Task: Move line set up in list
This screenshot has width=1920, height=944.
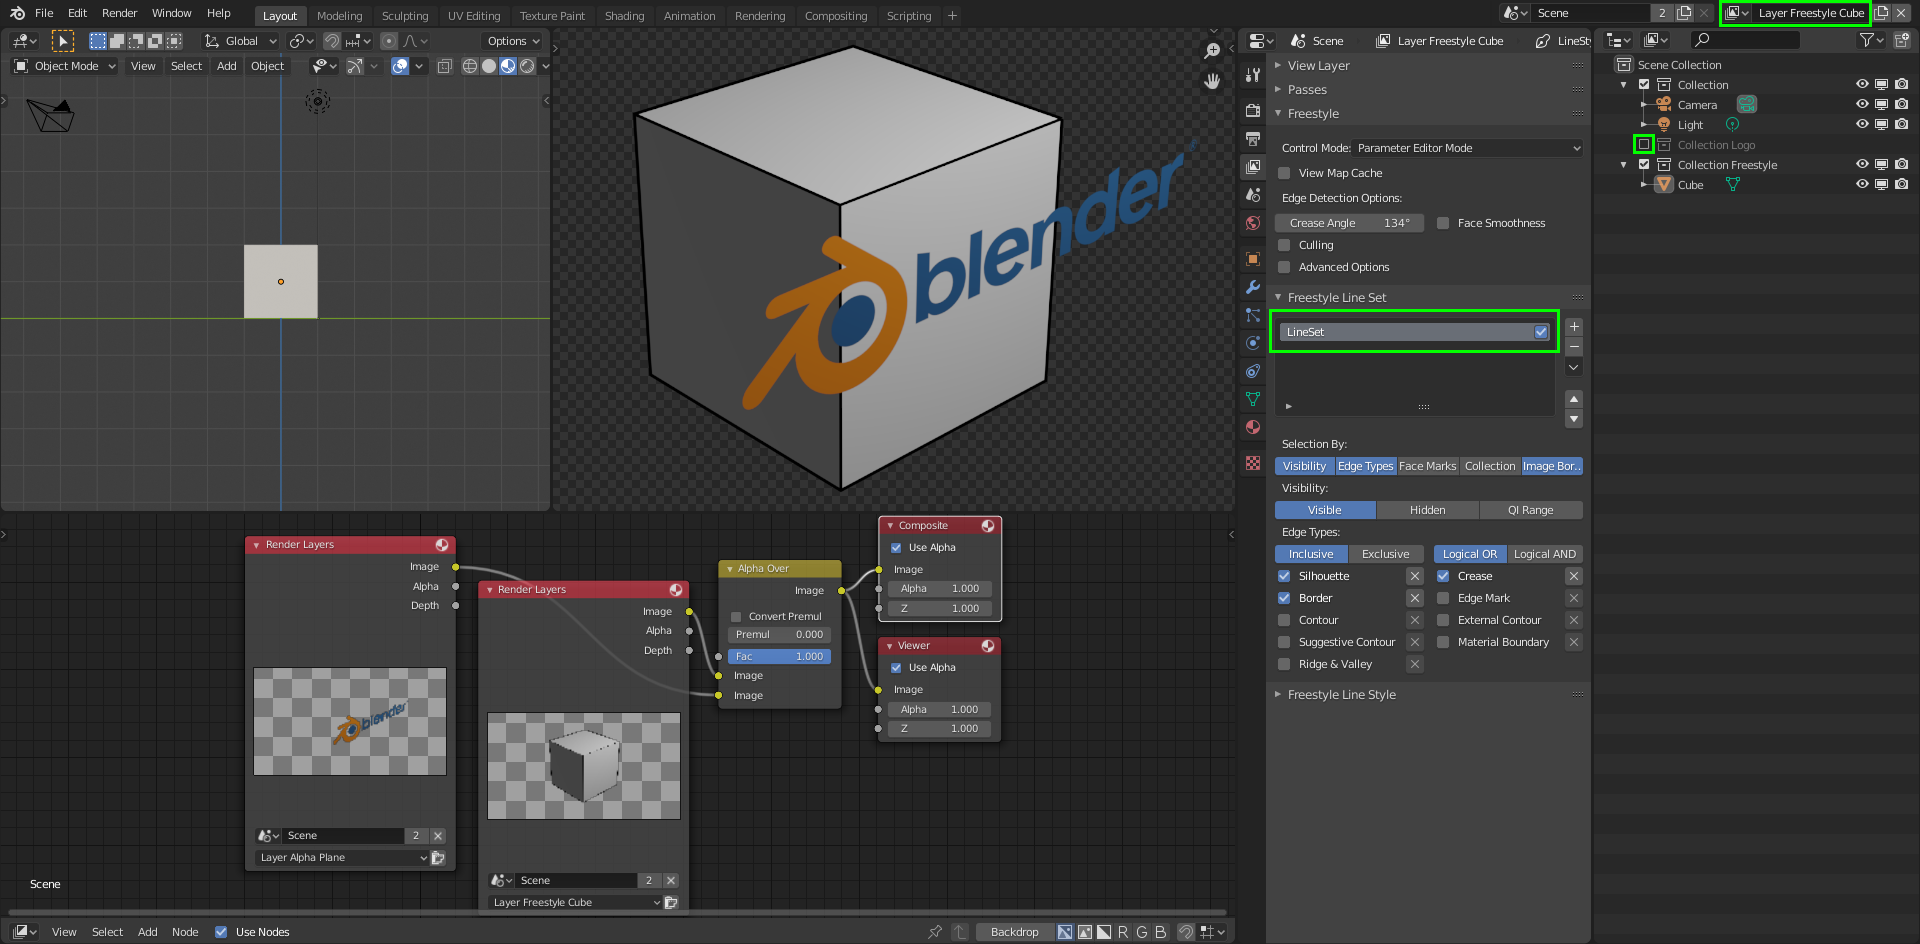Action: 1574,399
